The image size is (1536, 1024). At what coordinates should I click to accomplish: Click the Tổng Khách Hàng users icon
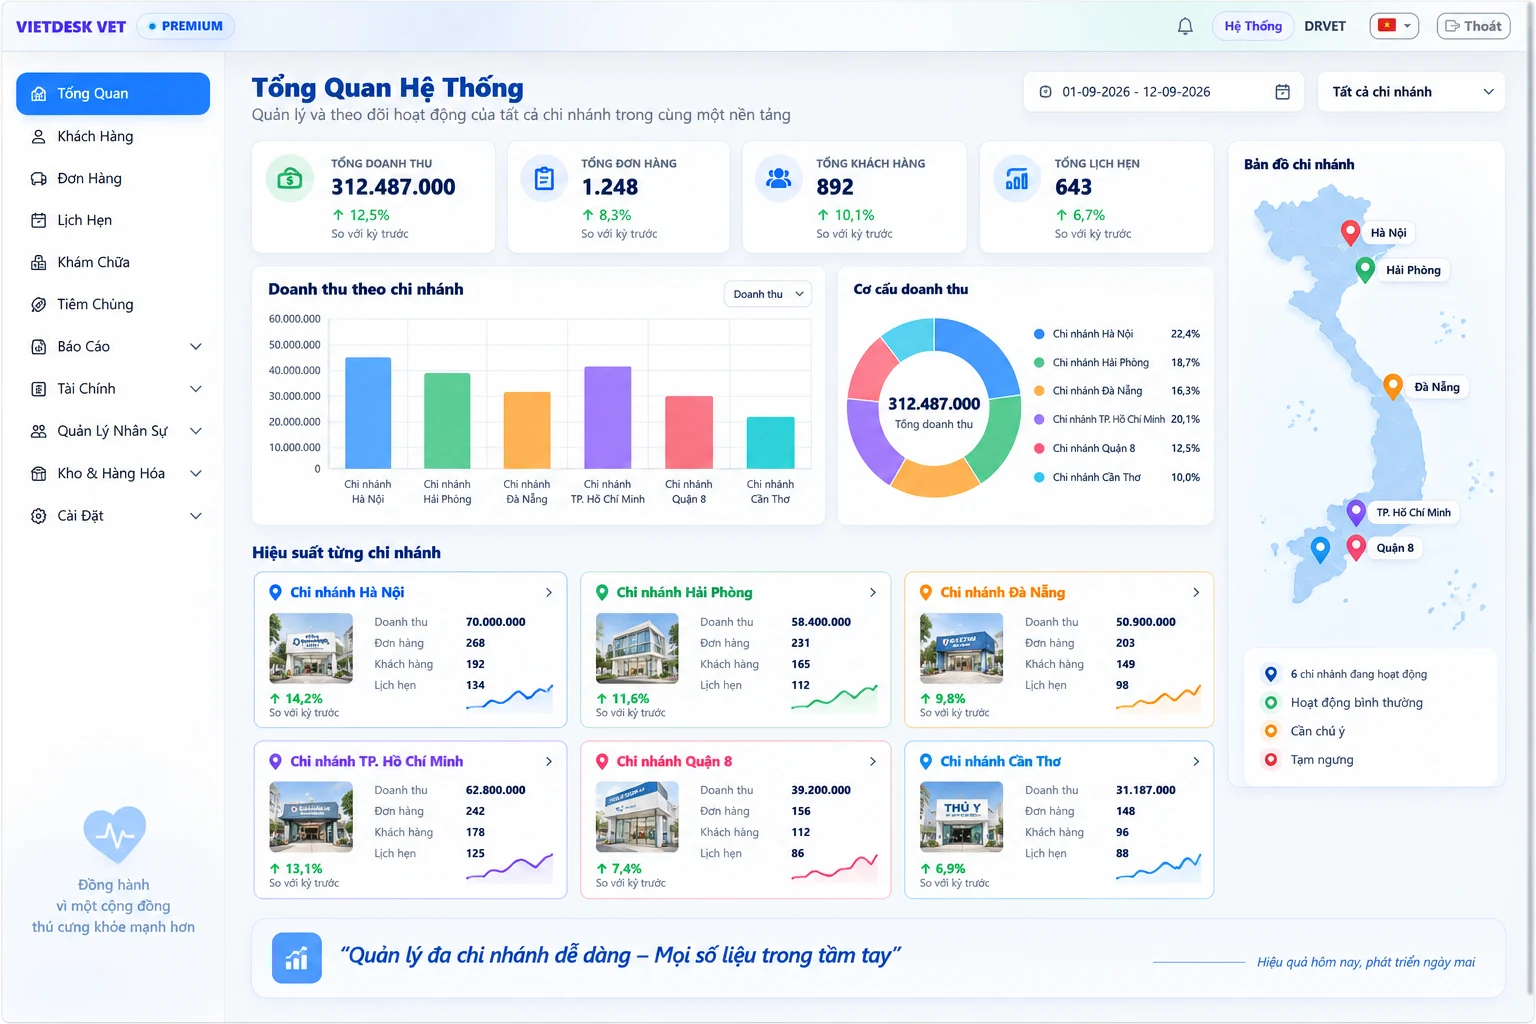click(x=778, y=179)
